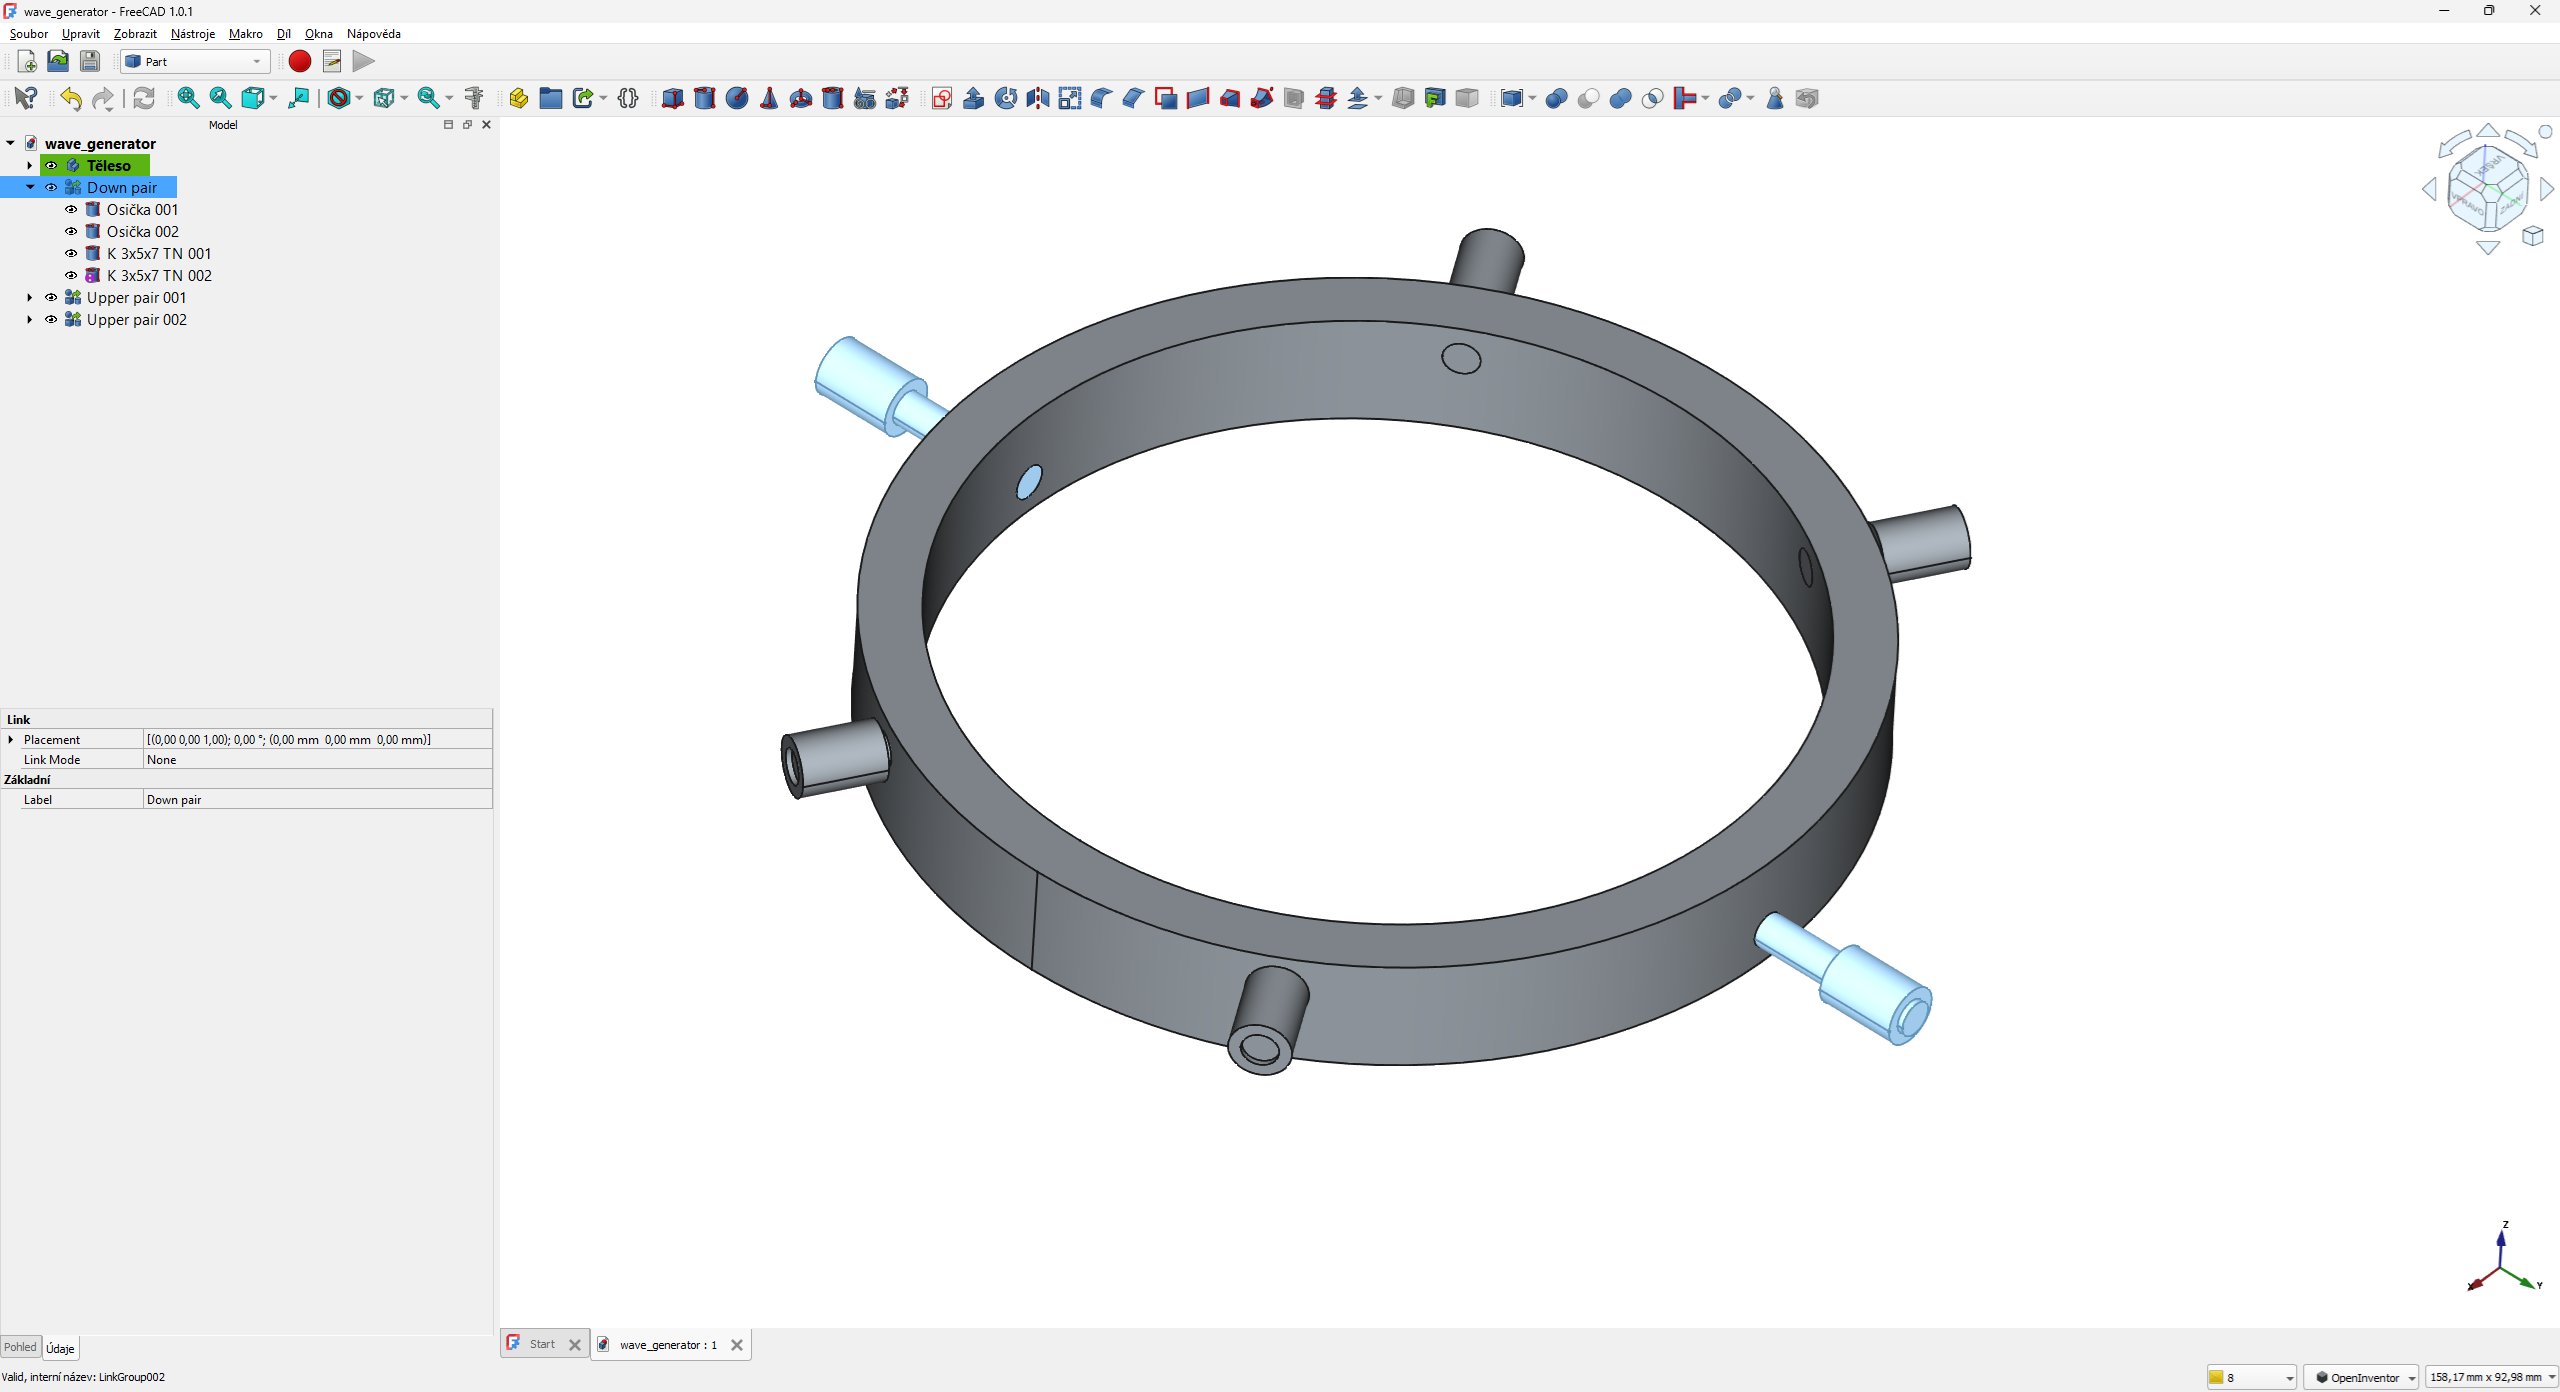Screen dimensions: 2560x1392
Task: Click the Fit All zoom icon
Action: coord(188,98)
